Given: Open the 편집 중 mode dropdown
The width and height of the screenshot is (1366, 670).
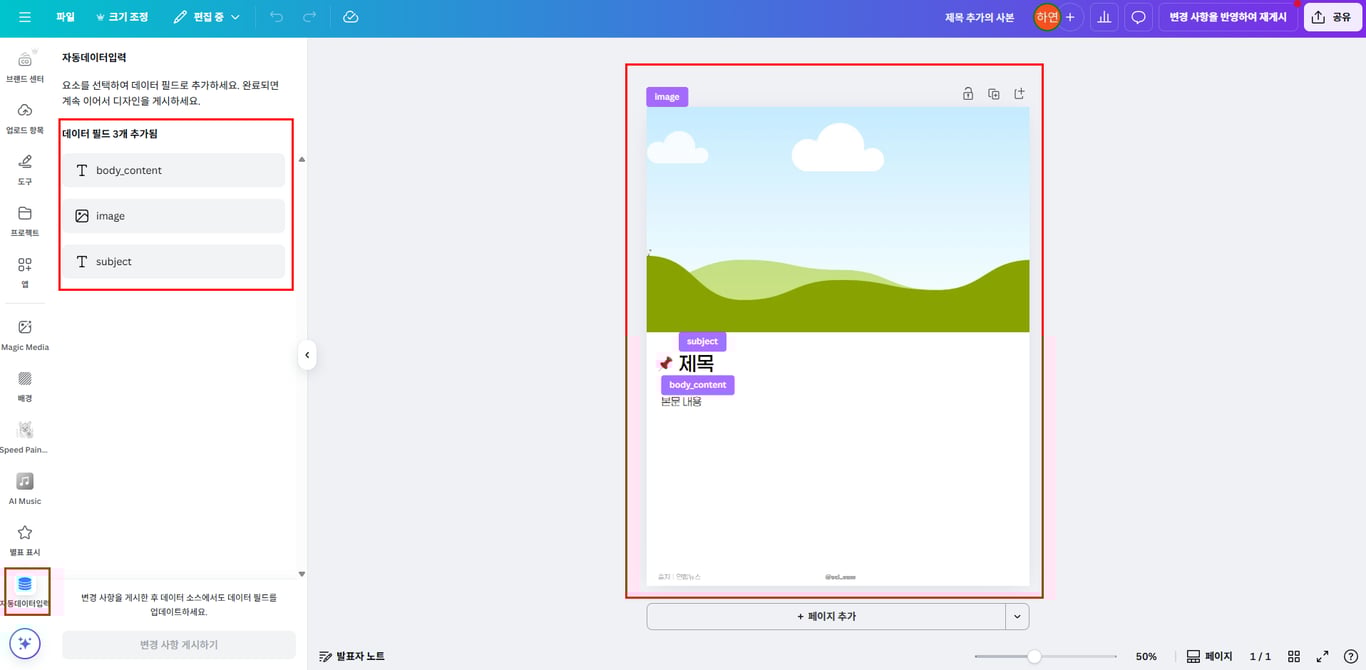Looking at the screenshot, I should click(x=207, y=17).
